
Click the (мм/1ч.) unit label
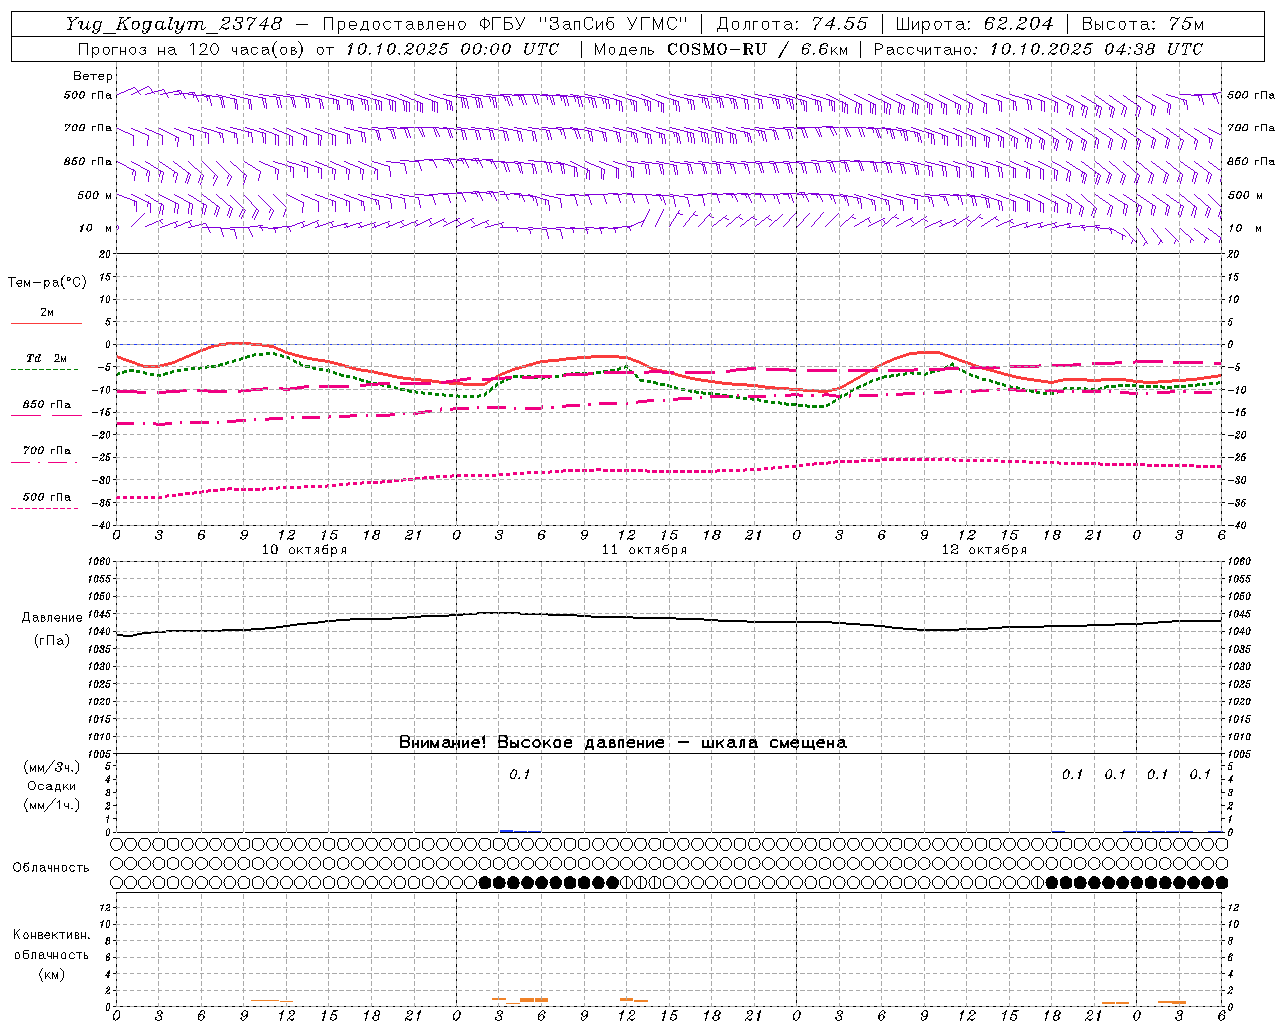tap(52, 805)
